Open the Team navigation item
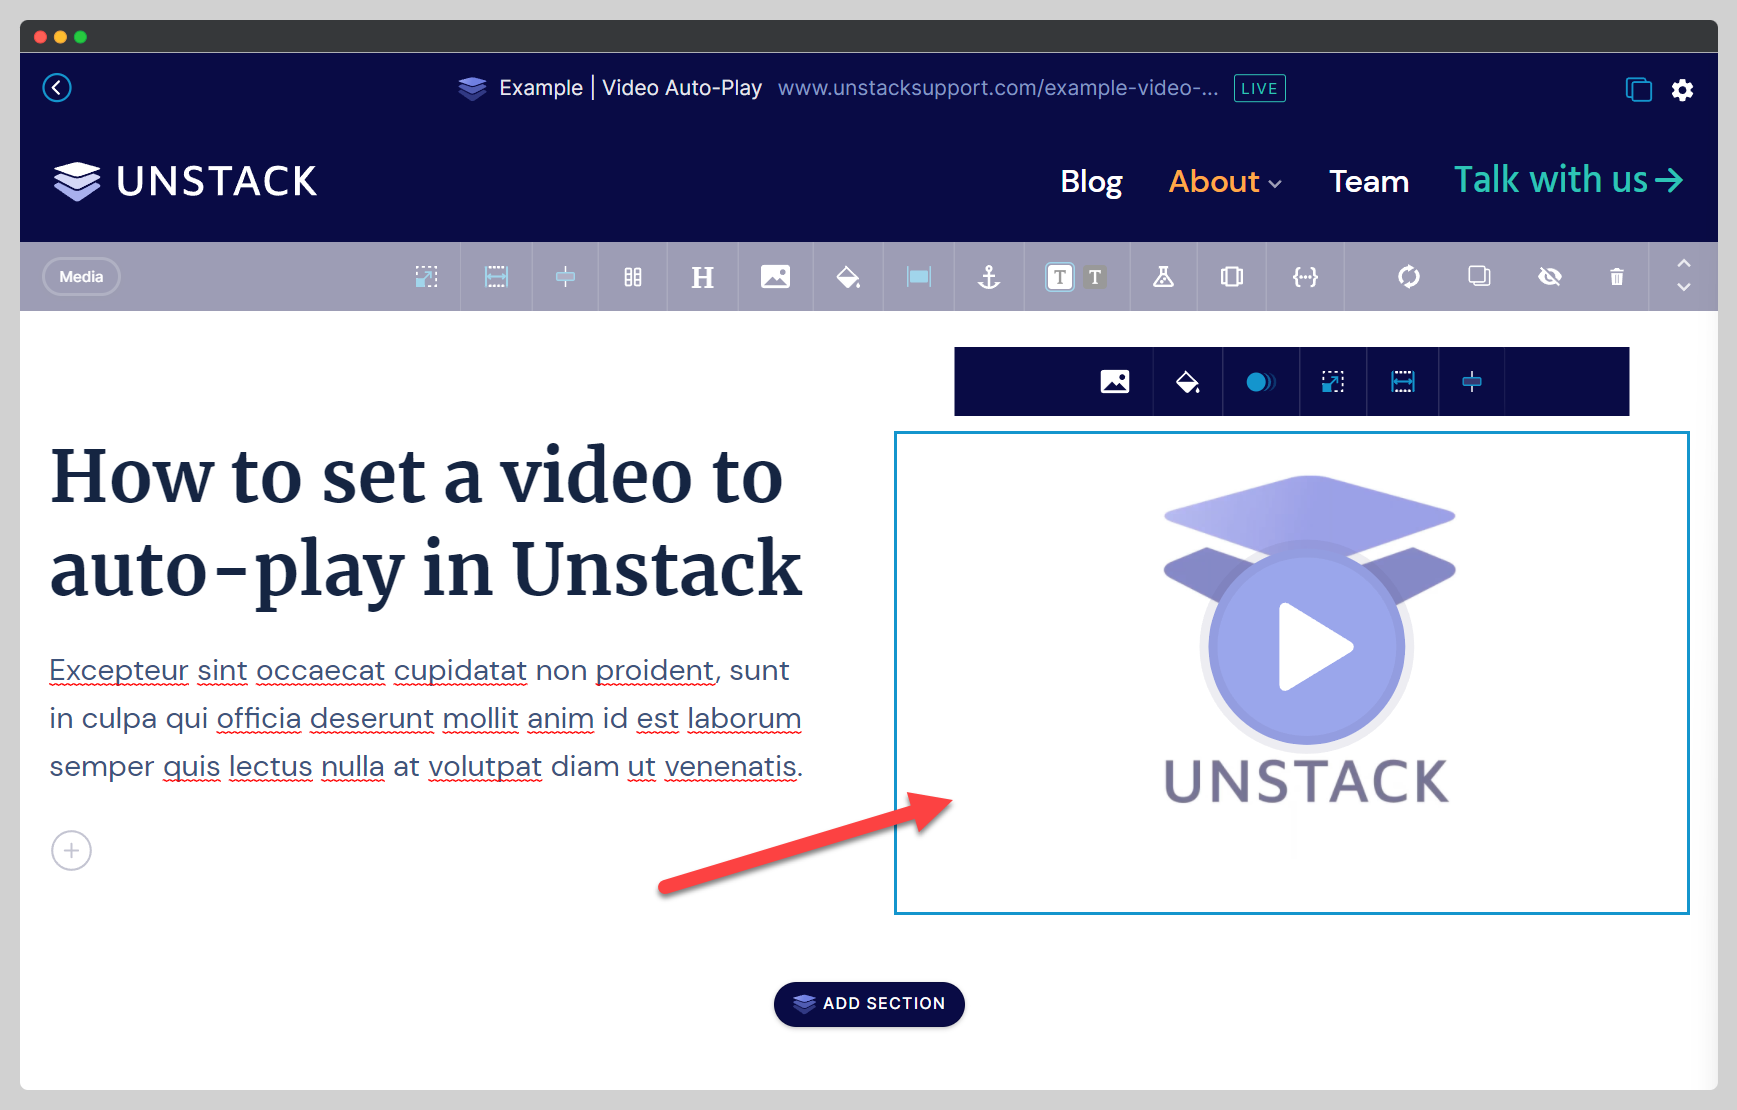The height and width of the screenshot is (1110, 1737). pos(1368,182)
